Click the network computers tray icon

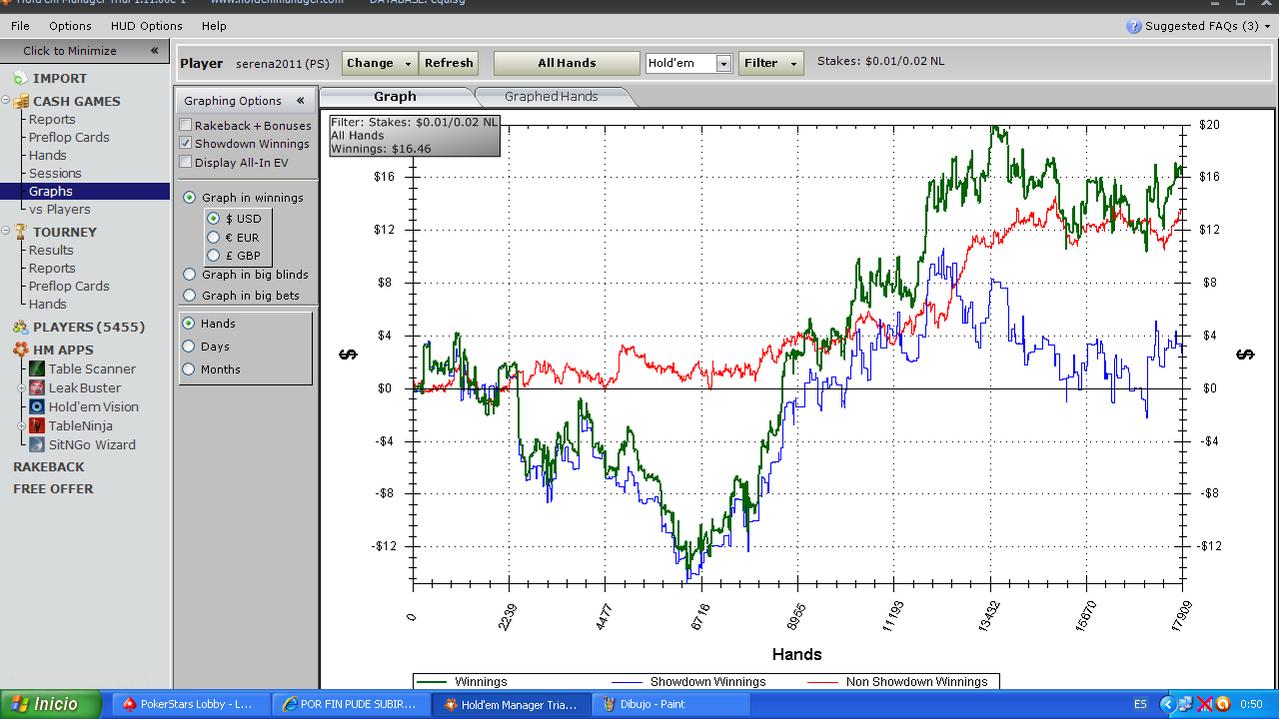[x=1185, y=704]
